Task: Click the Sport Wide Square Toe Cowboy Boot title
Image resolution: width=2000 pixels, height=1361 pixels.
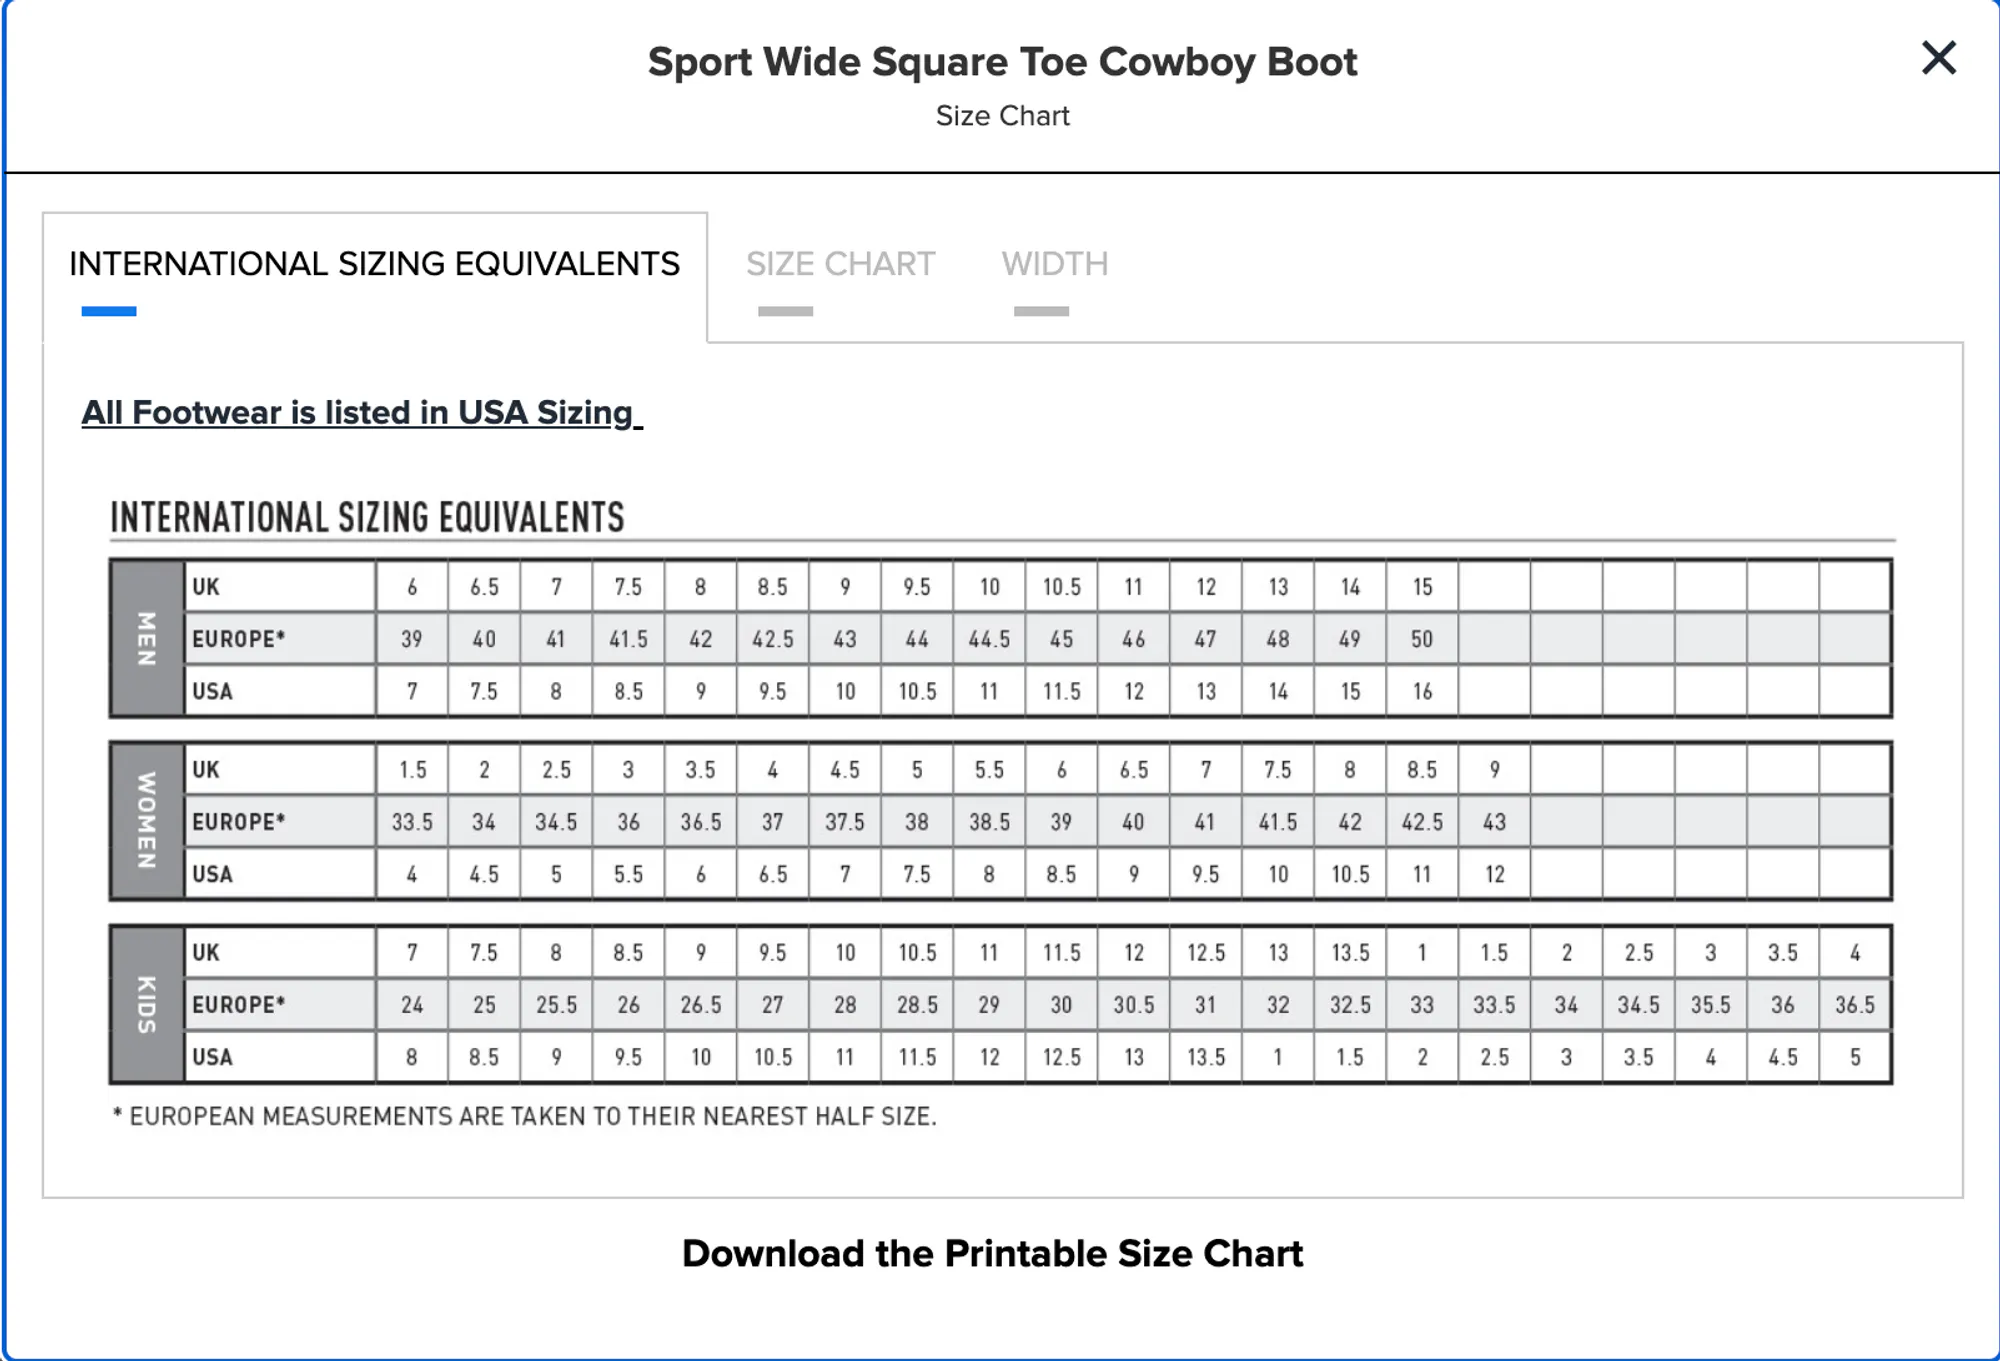Action: pos(1002,62)
